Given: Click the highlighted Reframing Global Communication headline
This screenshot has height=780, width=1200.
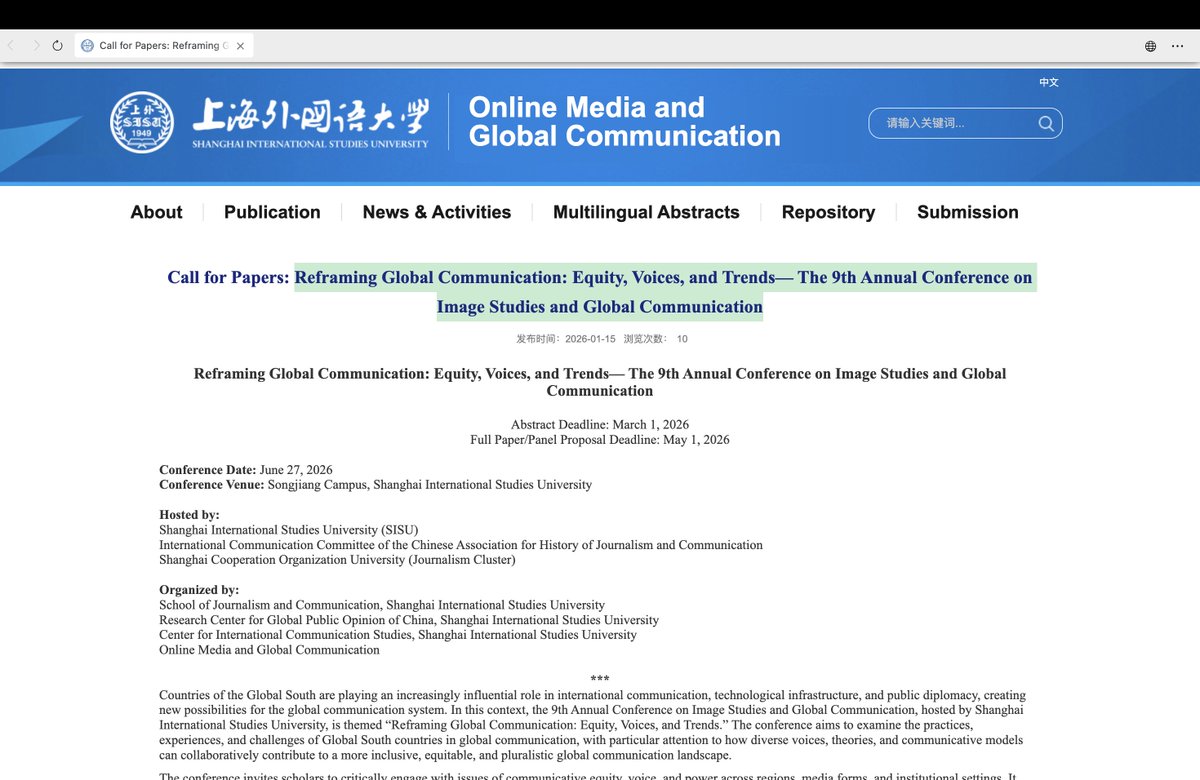Looking at the screenshot, I should (665, 292).
